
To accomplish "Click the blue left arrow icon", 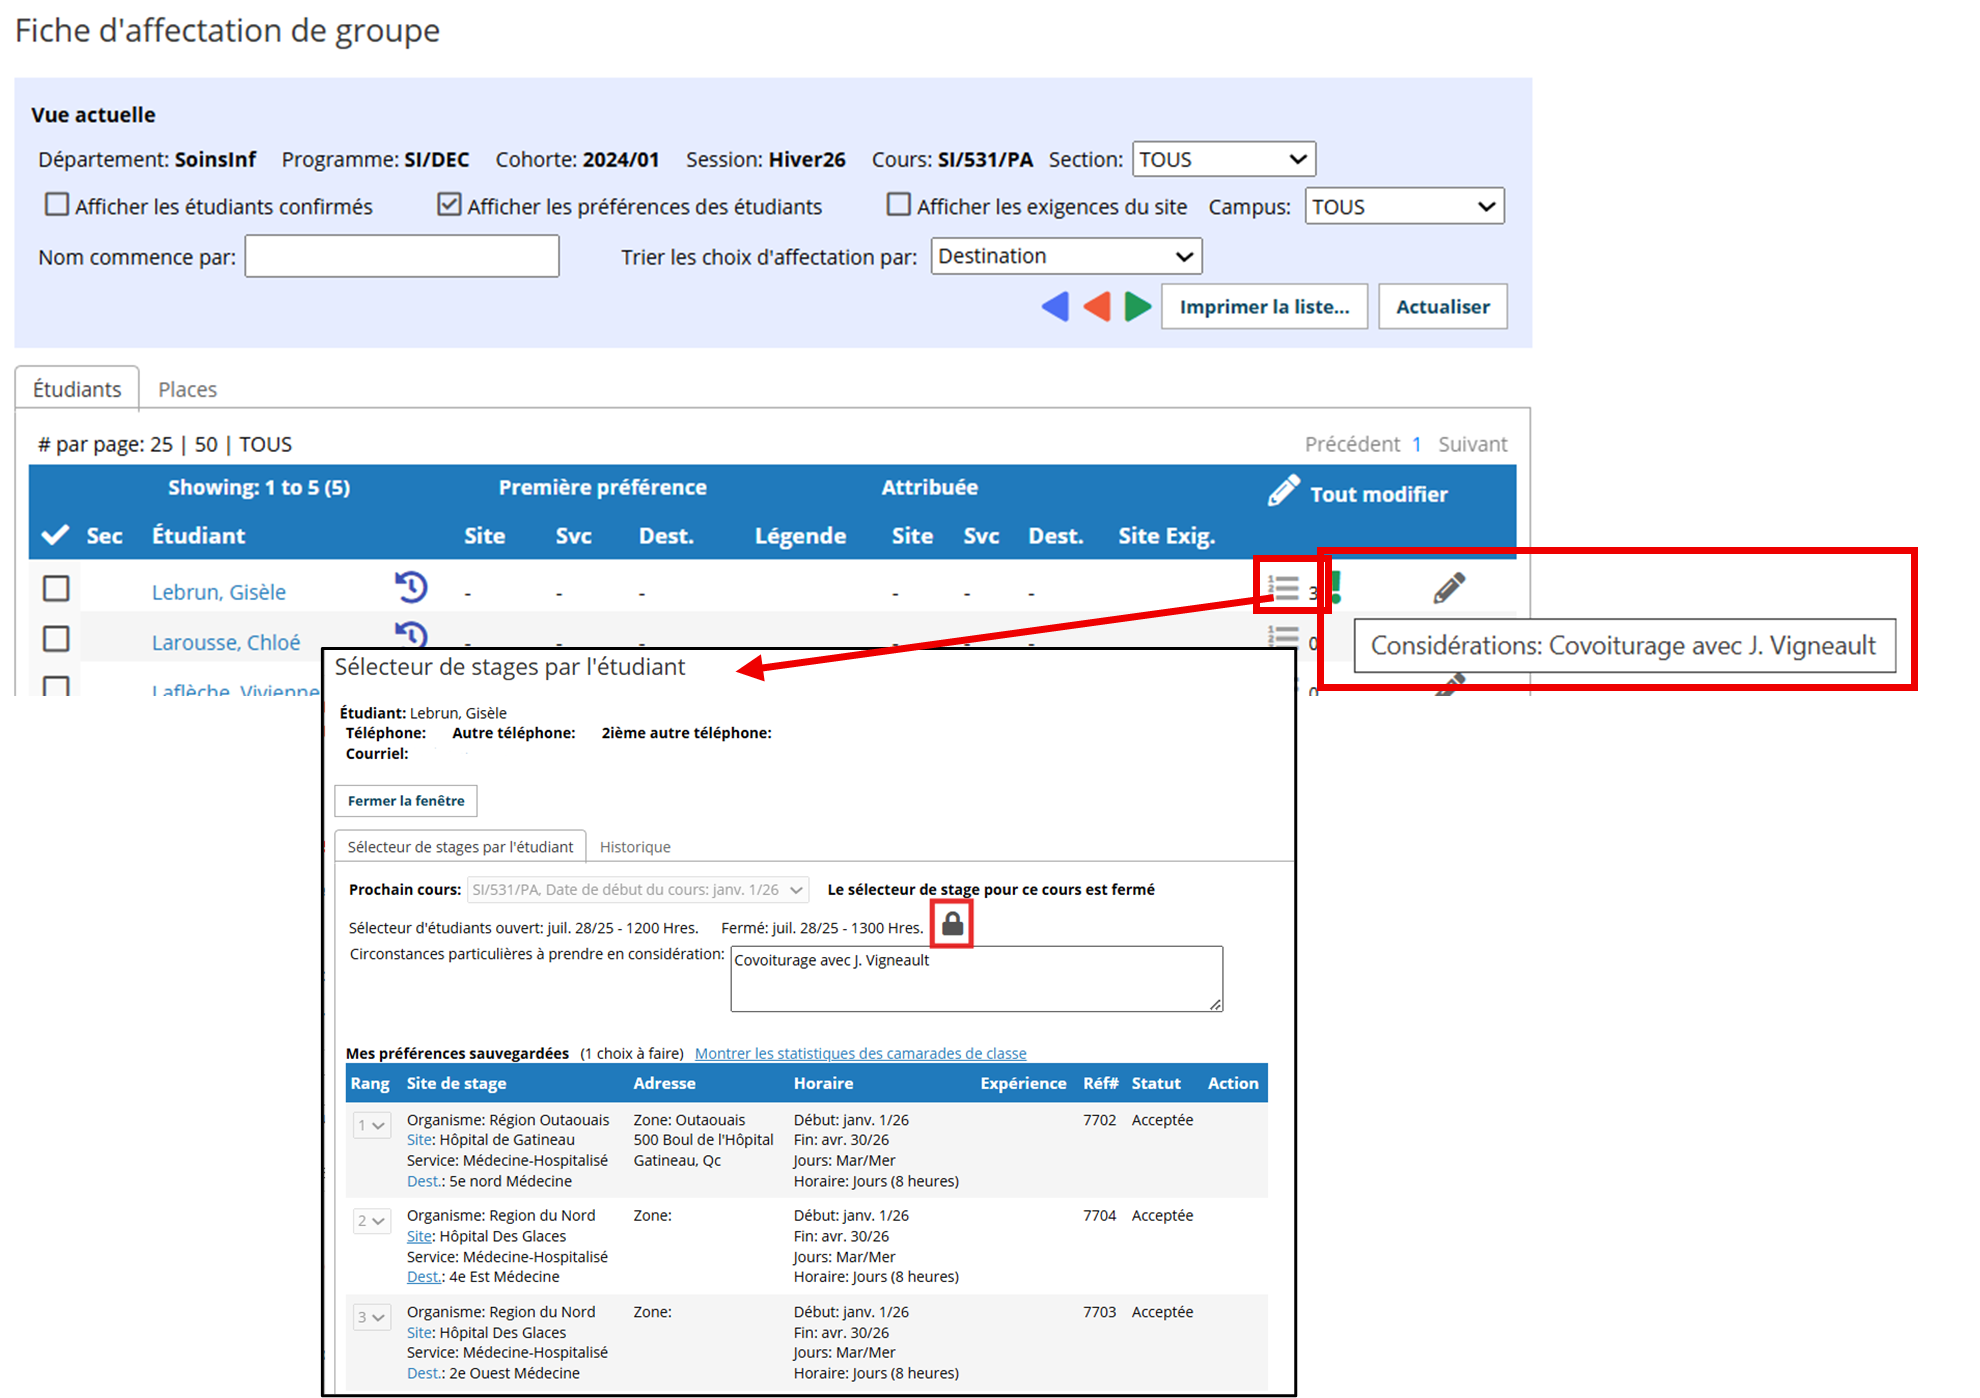I will [1055, 306].
